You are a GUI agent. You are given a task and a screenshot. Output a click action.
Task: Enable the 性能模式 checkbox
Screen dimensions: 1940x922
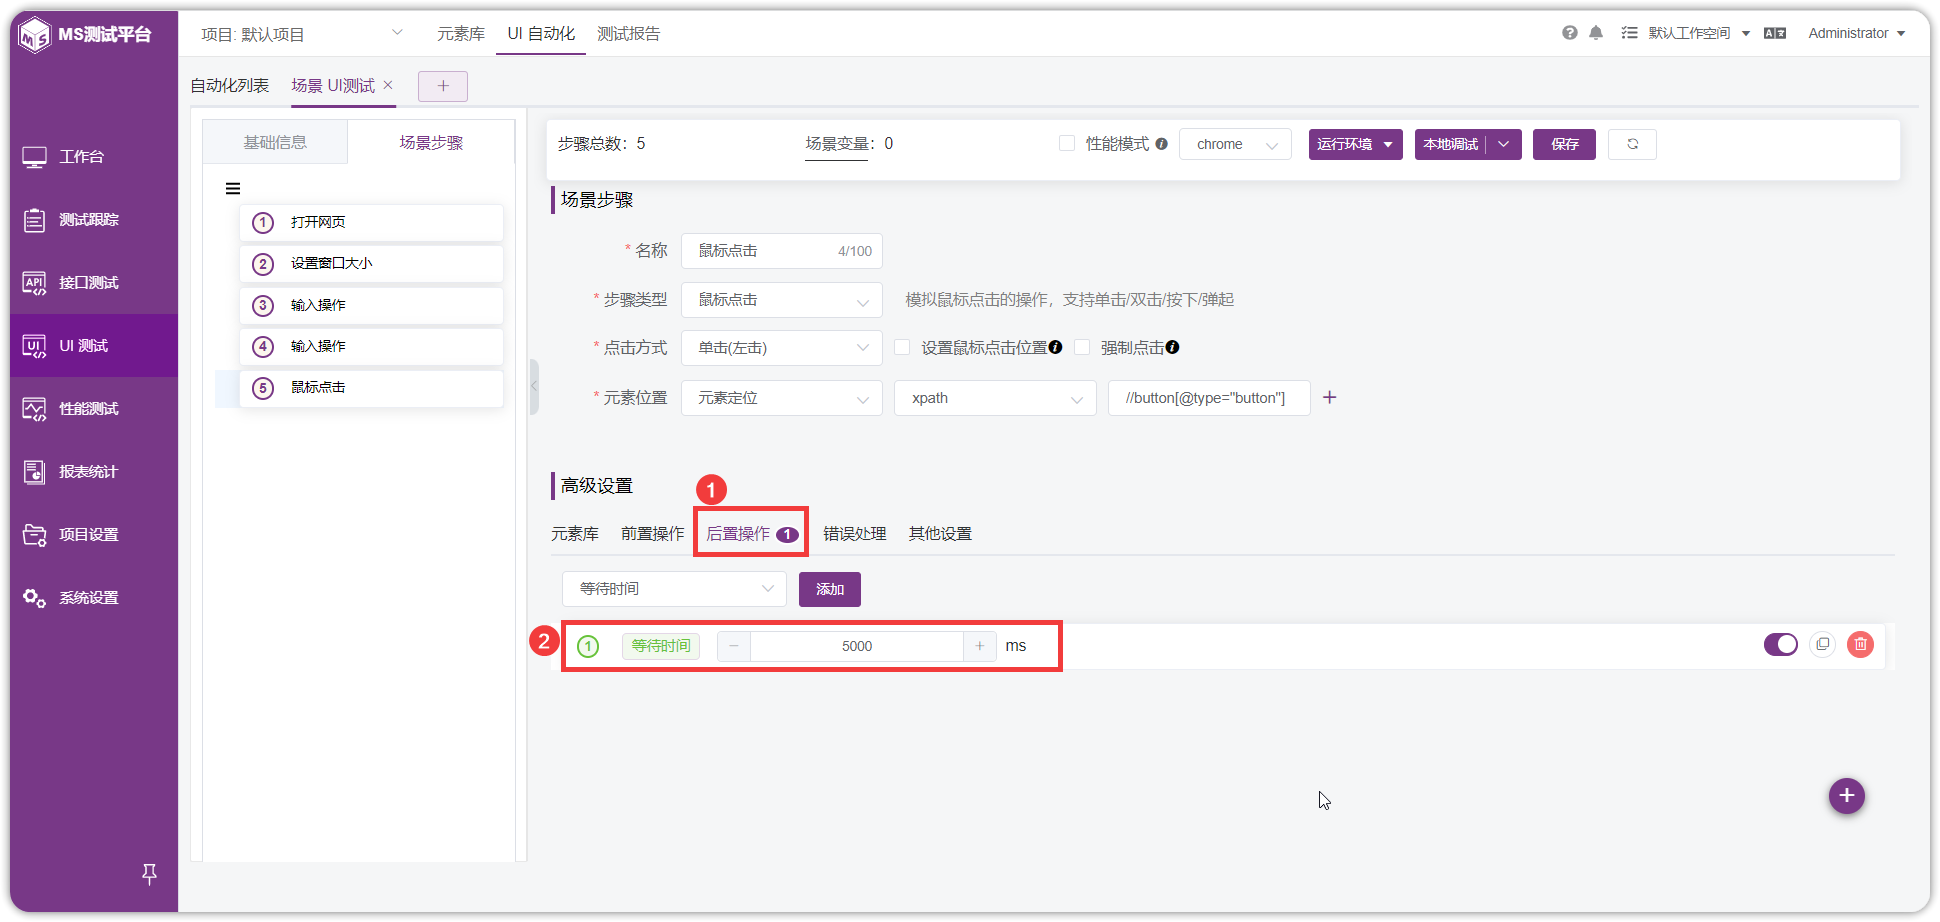pyautogui.click(x=1067, y=144)
